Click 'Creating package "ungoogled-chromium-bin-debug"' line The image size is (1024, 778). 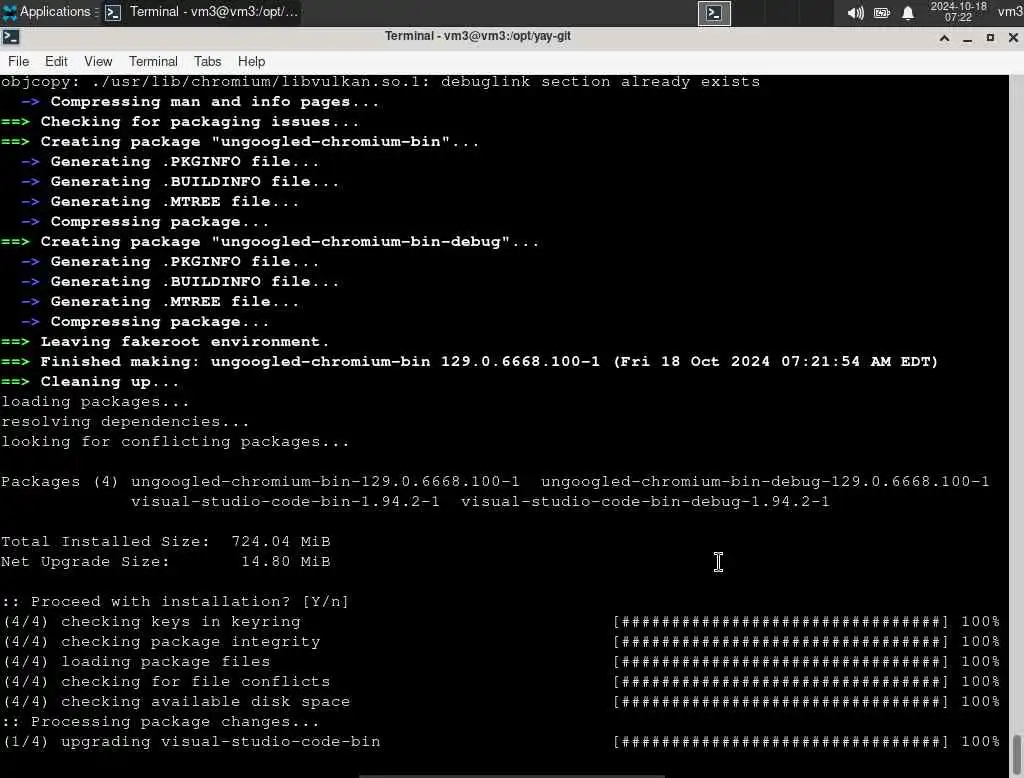pos(270,242)
